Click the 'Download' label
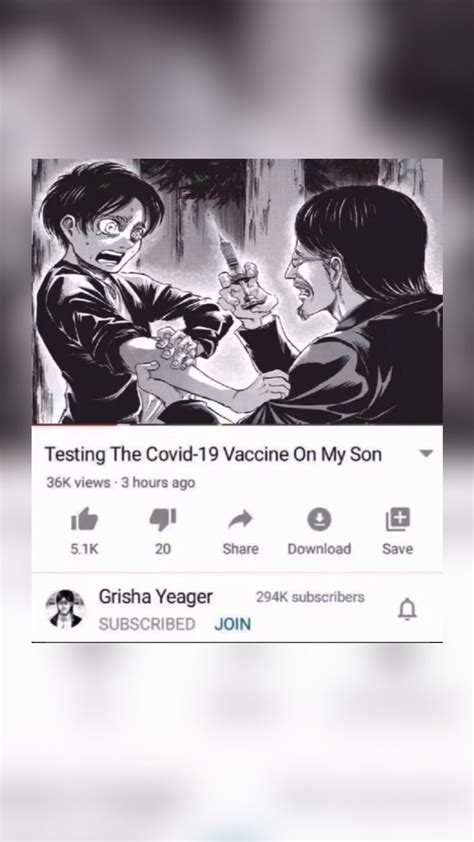This screenshot has height=842, width=474. [319, 549]
